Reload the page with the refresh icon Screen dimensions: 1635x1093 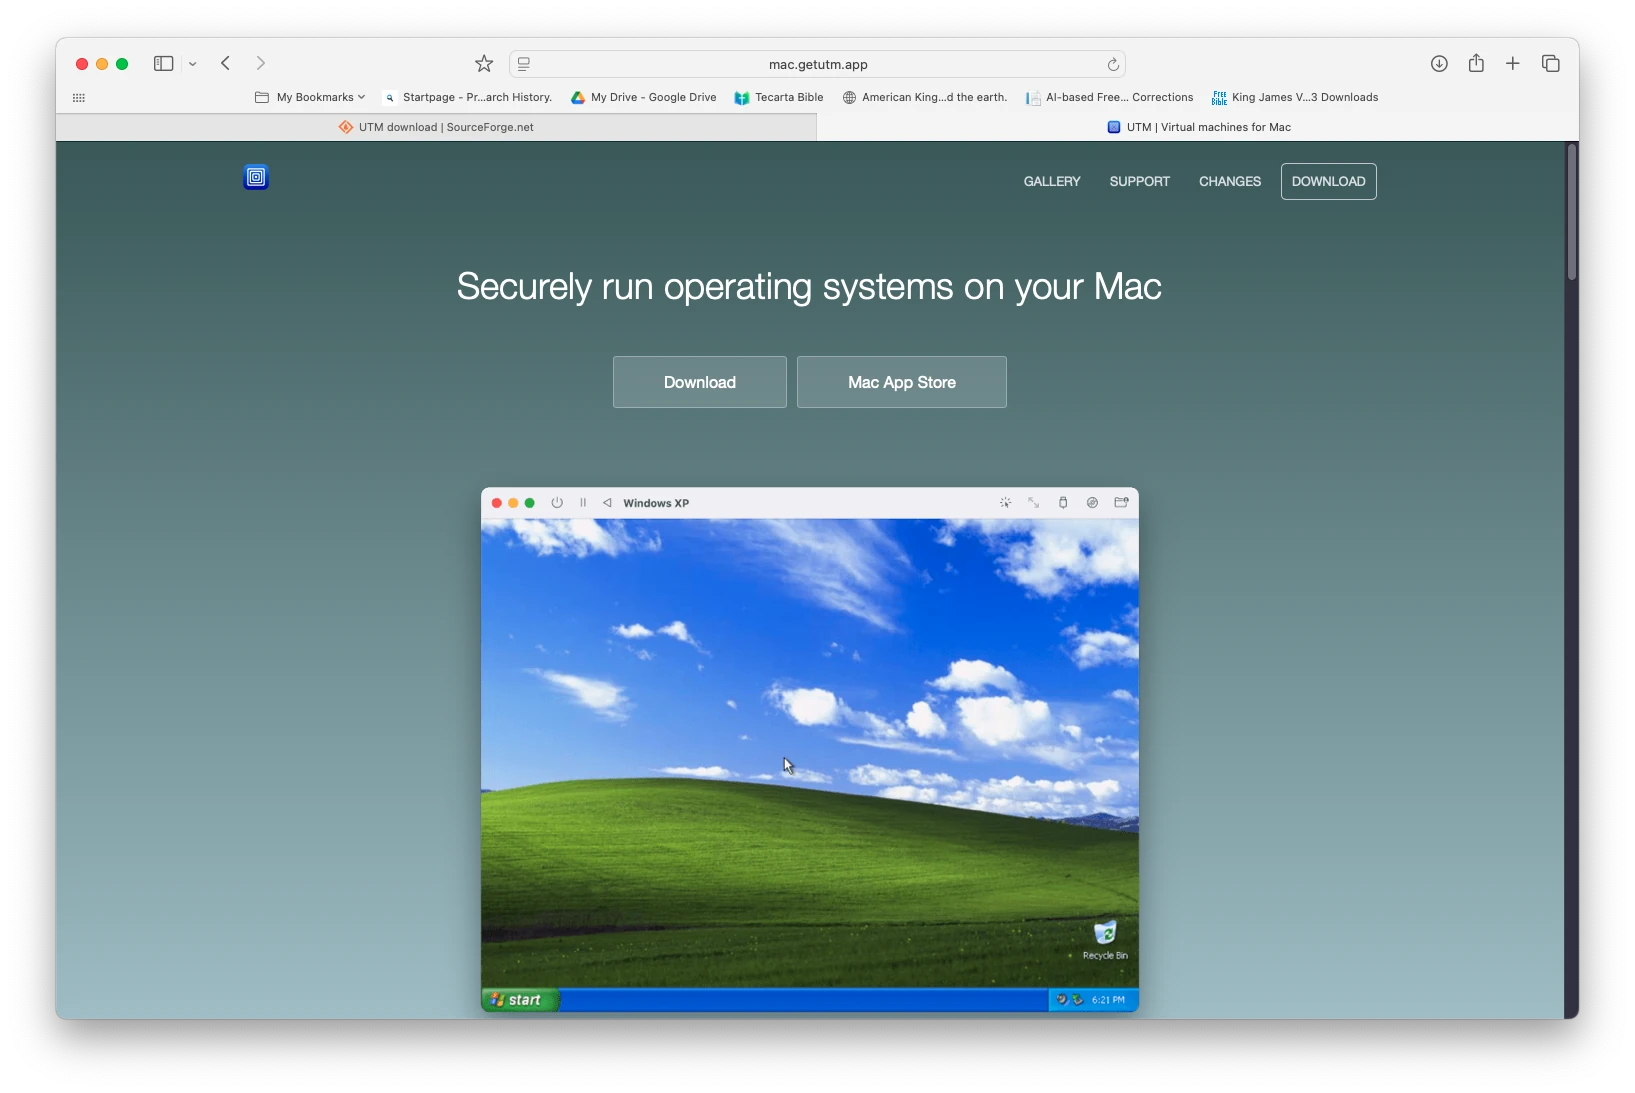coord(1113,64)
